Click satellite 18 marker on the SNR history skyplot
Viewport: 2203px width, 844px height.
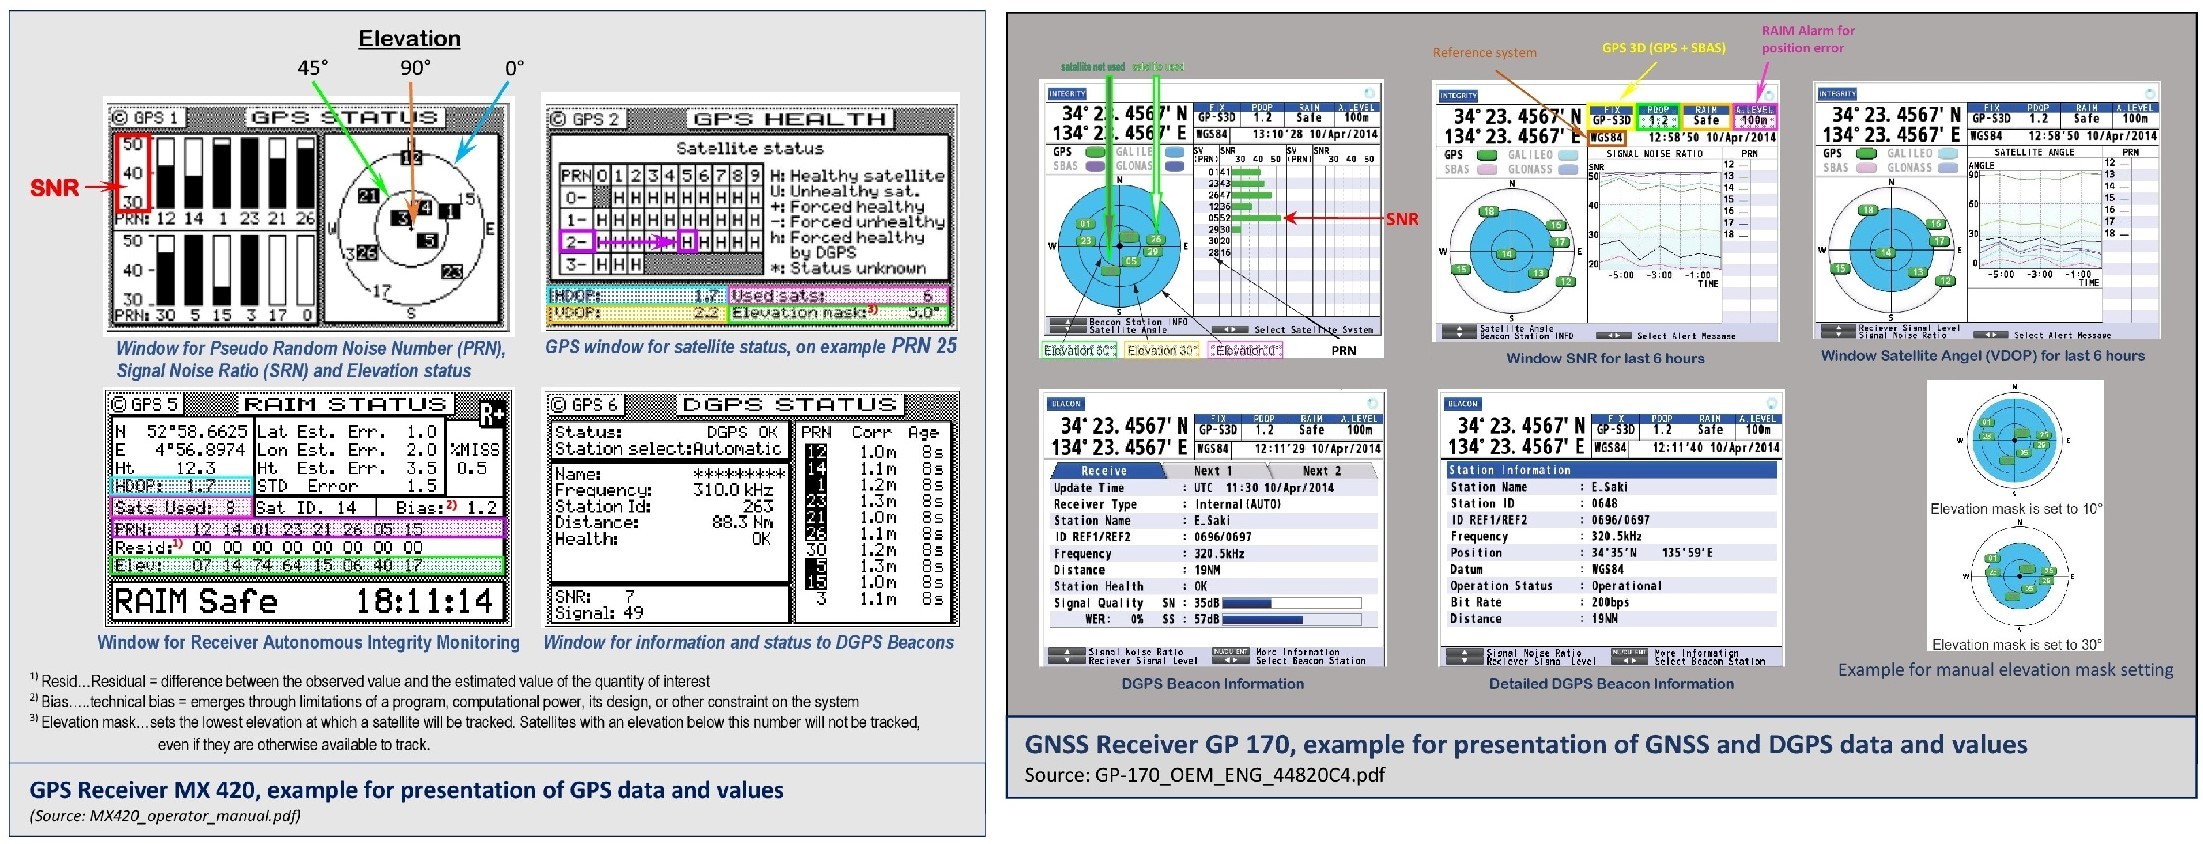point(1489,212)
